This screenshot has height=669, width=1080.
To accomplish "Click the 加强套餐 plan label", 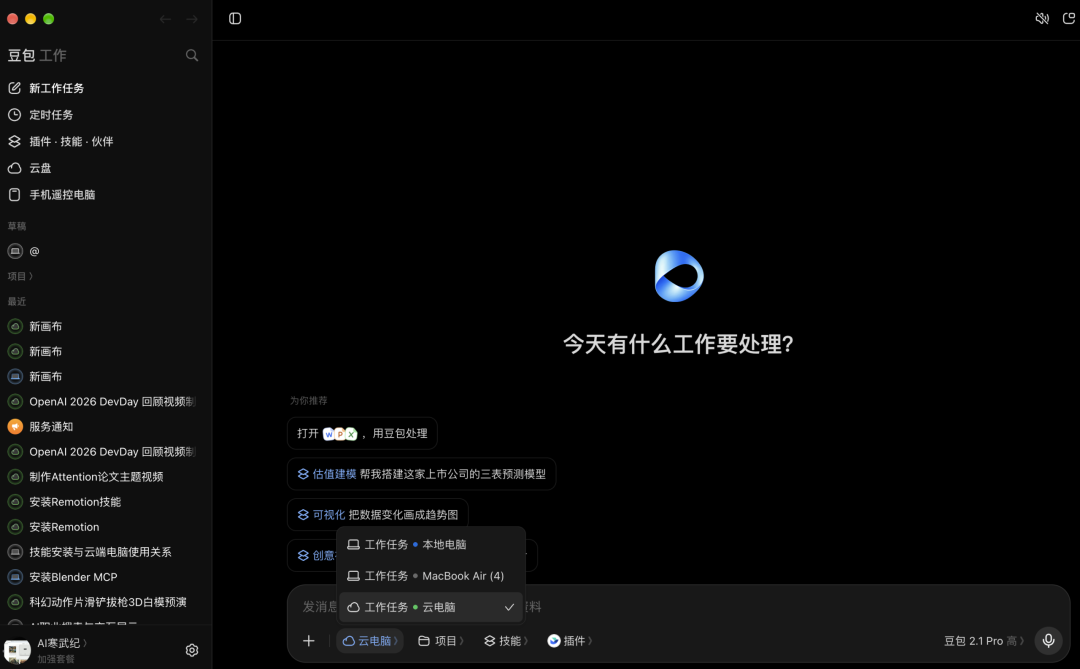I will (56, 659).
